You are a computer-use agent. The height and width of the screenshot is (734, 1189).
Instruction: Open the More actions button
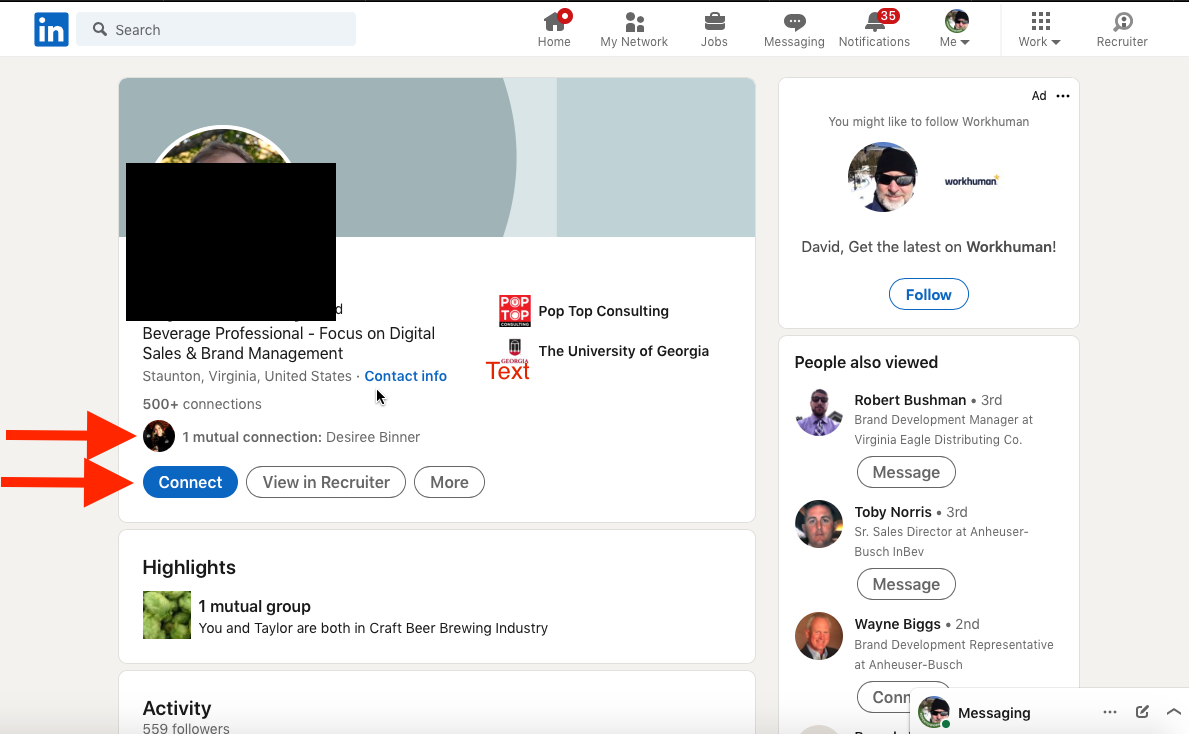pyautogui.click(x=450, y=482)
